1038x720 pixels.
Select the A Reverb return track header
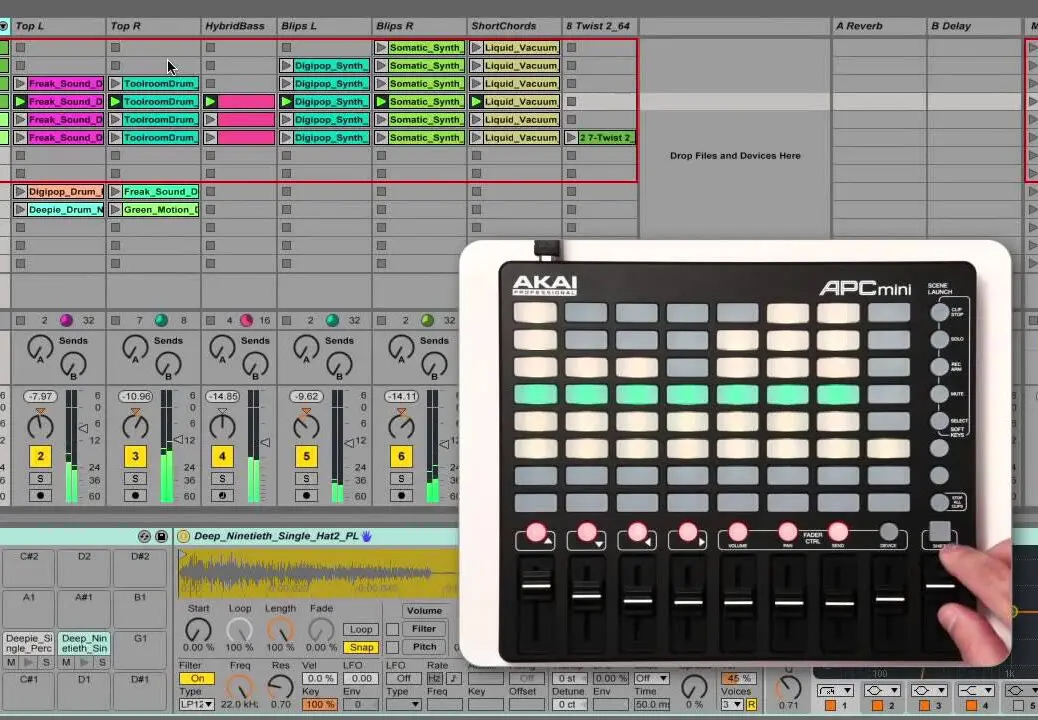(878, 26)
